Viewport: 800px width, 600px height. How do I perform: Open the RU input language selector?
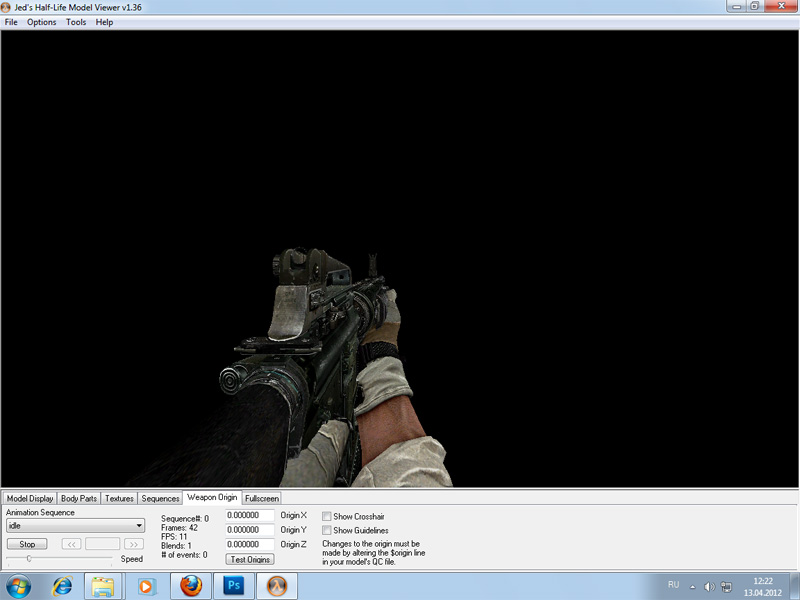point(673,584)
